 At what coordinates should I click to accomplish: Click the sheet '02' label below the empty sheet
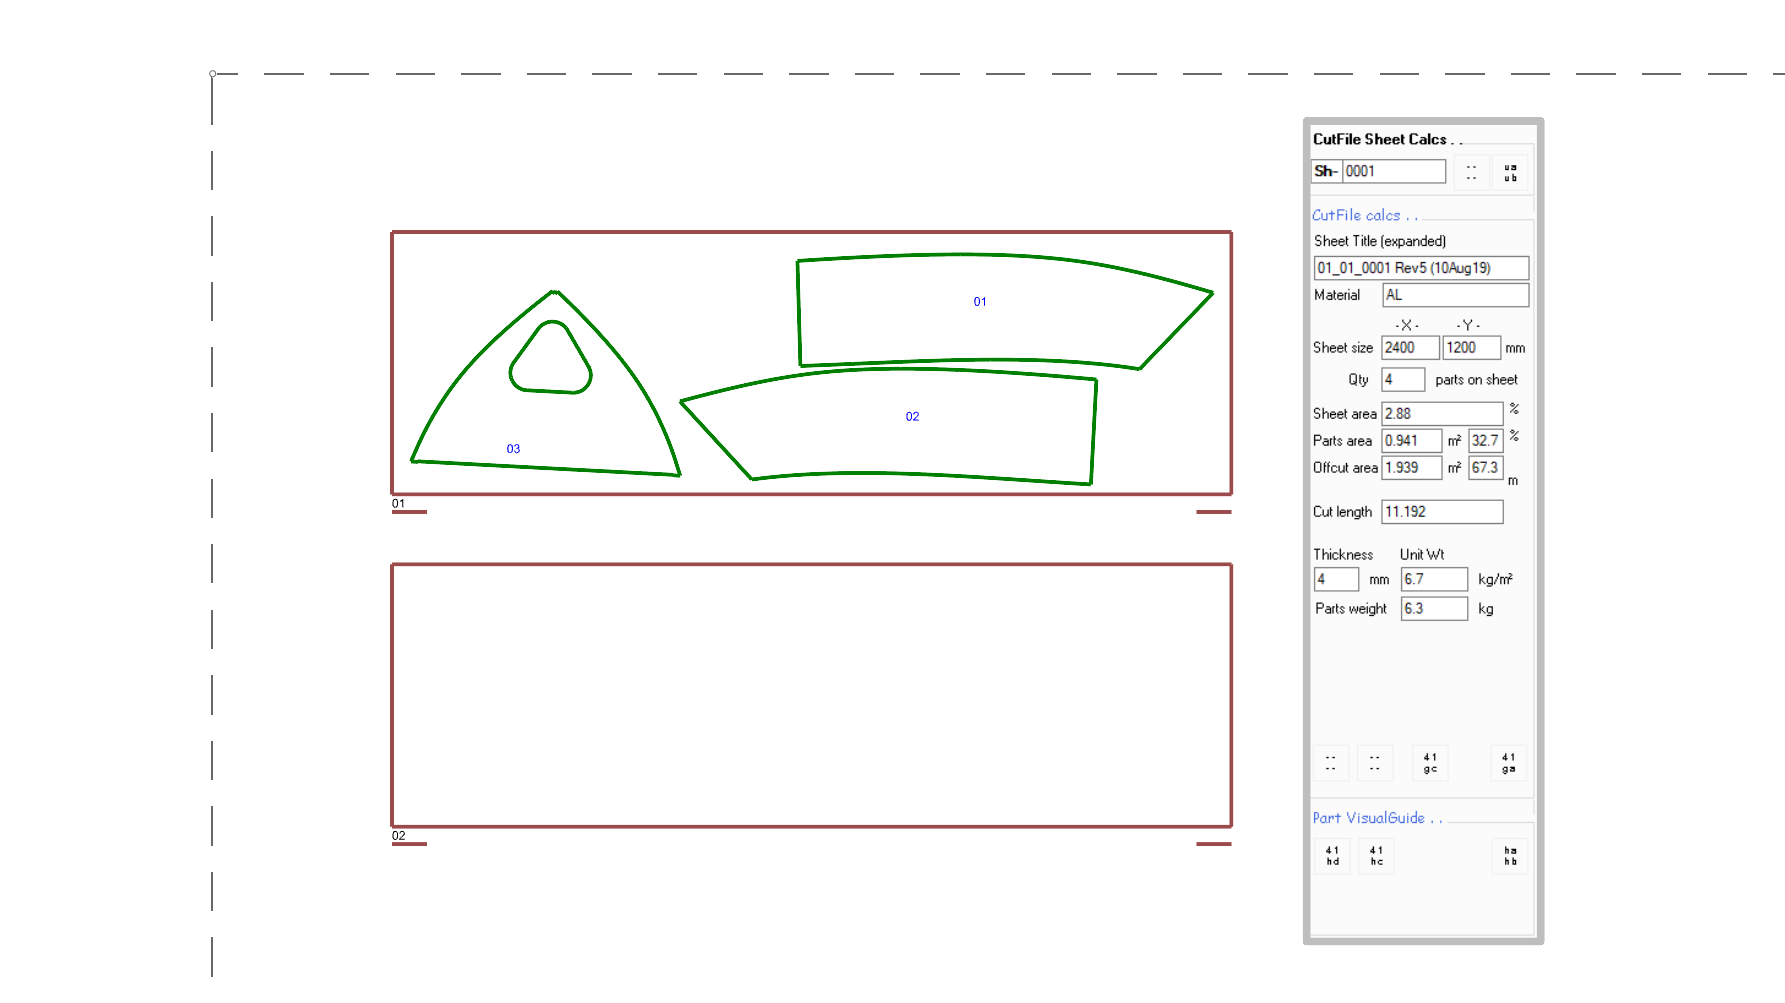point(398,836)
